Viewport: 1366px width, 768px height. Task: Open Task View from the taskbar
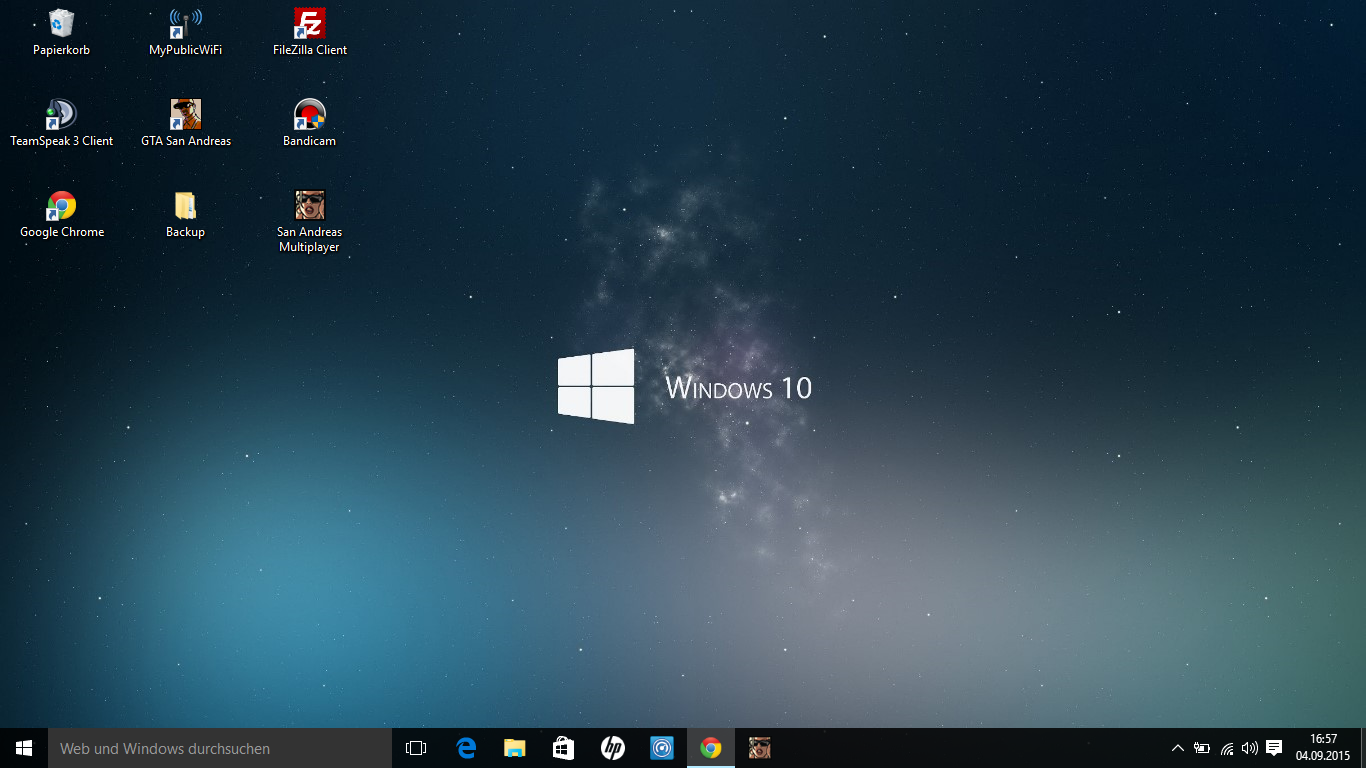click(x=416, y=748)
